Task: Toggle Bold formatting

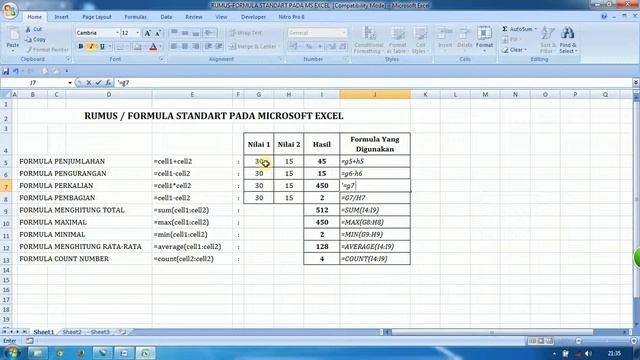Action: point(81,47)
